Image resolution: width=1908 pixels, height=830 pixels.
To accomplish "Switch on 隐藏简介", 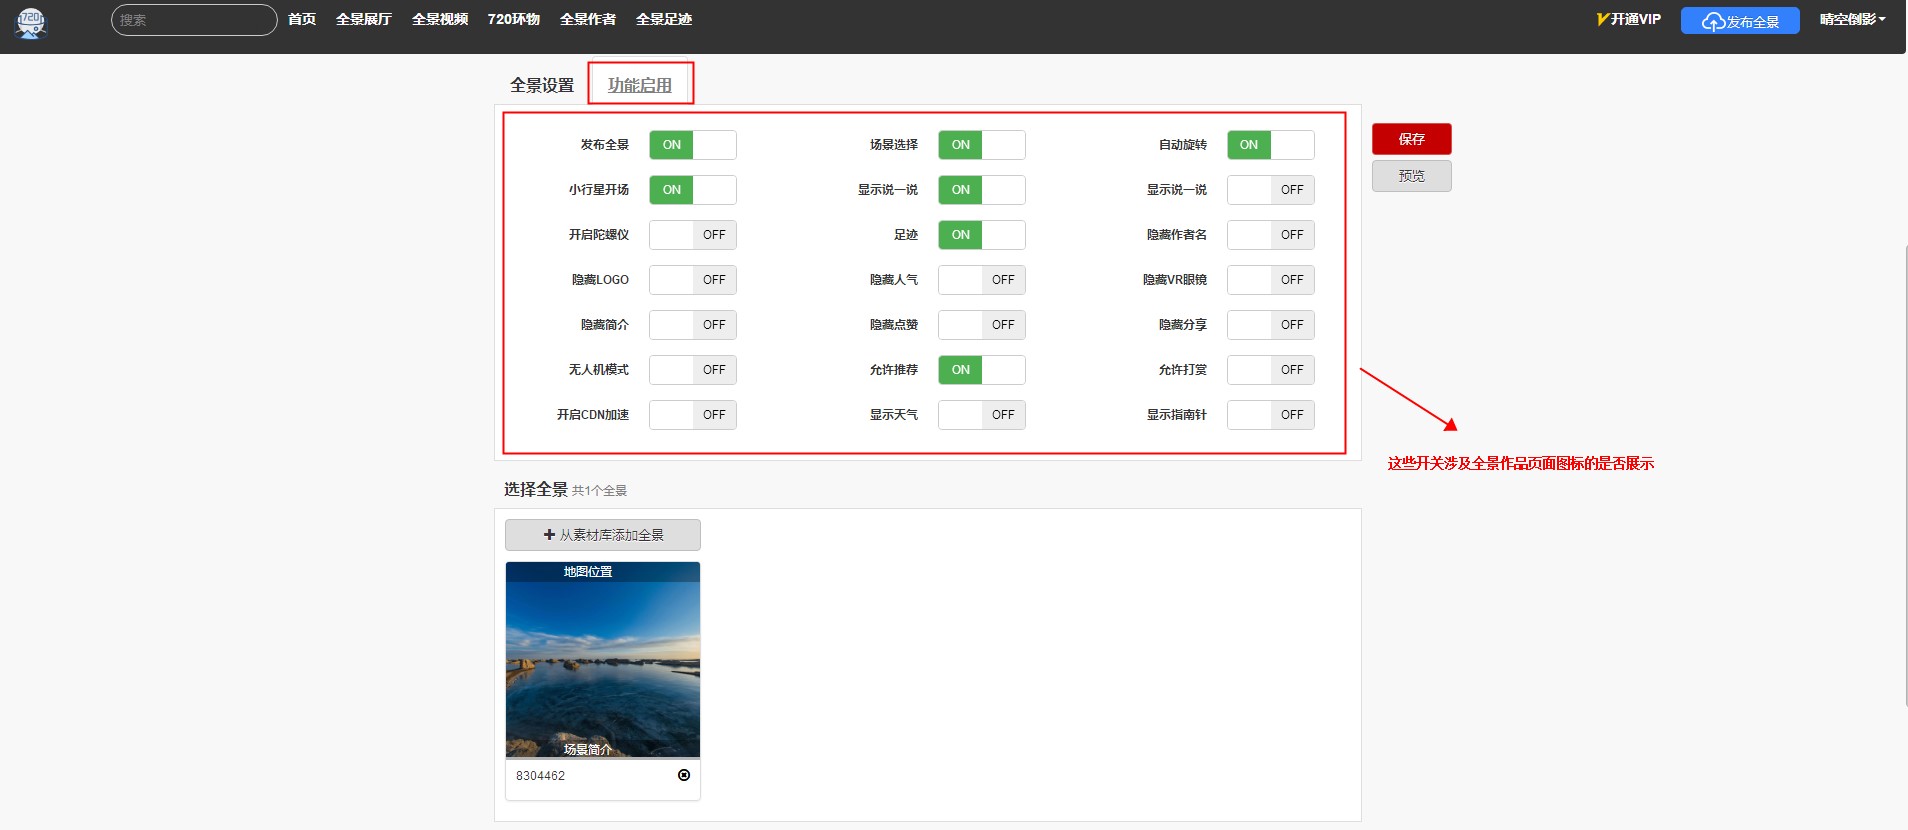I will click(693, 325).
